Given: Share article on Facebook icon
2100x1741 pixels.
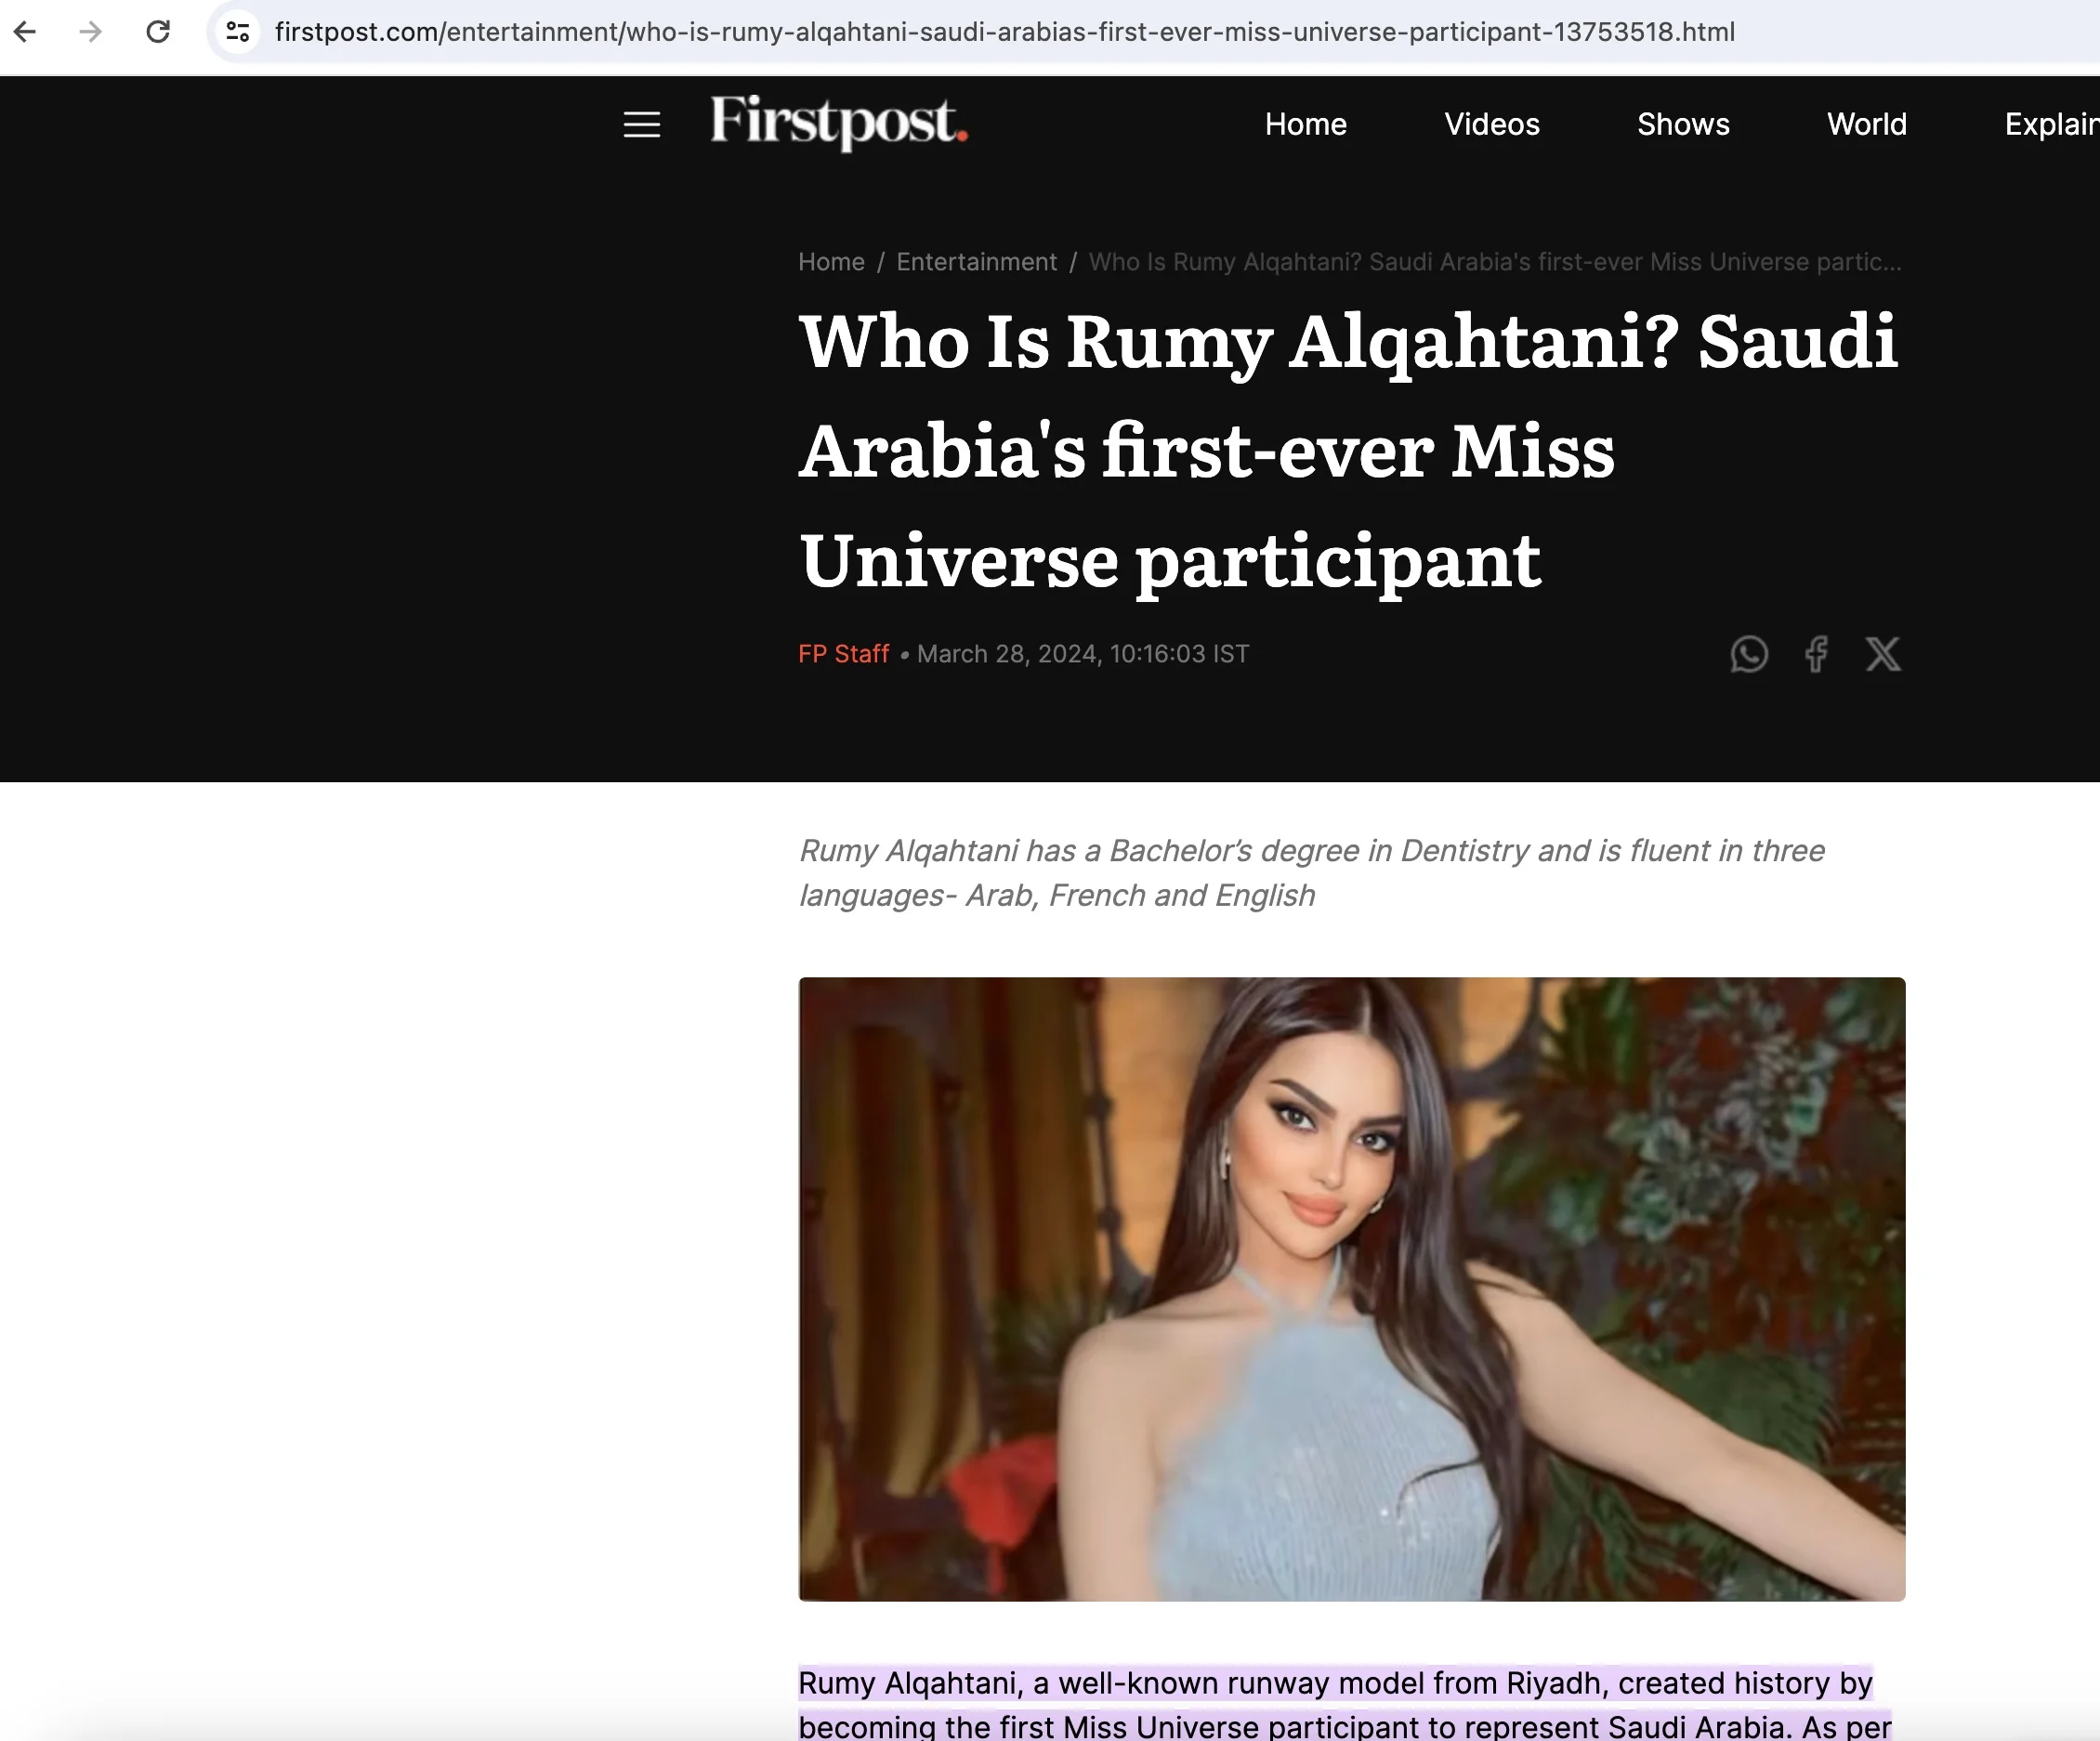Looking at the screenshot, I should tap(1816, 654).
